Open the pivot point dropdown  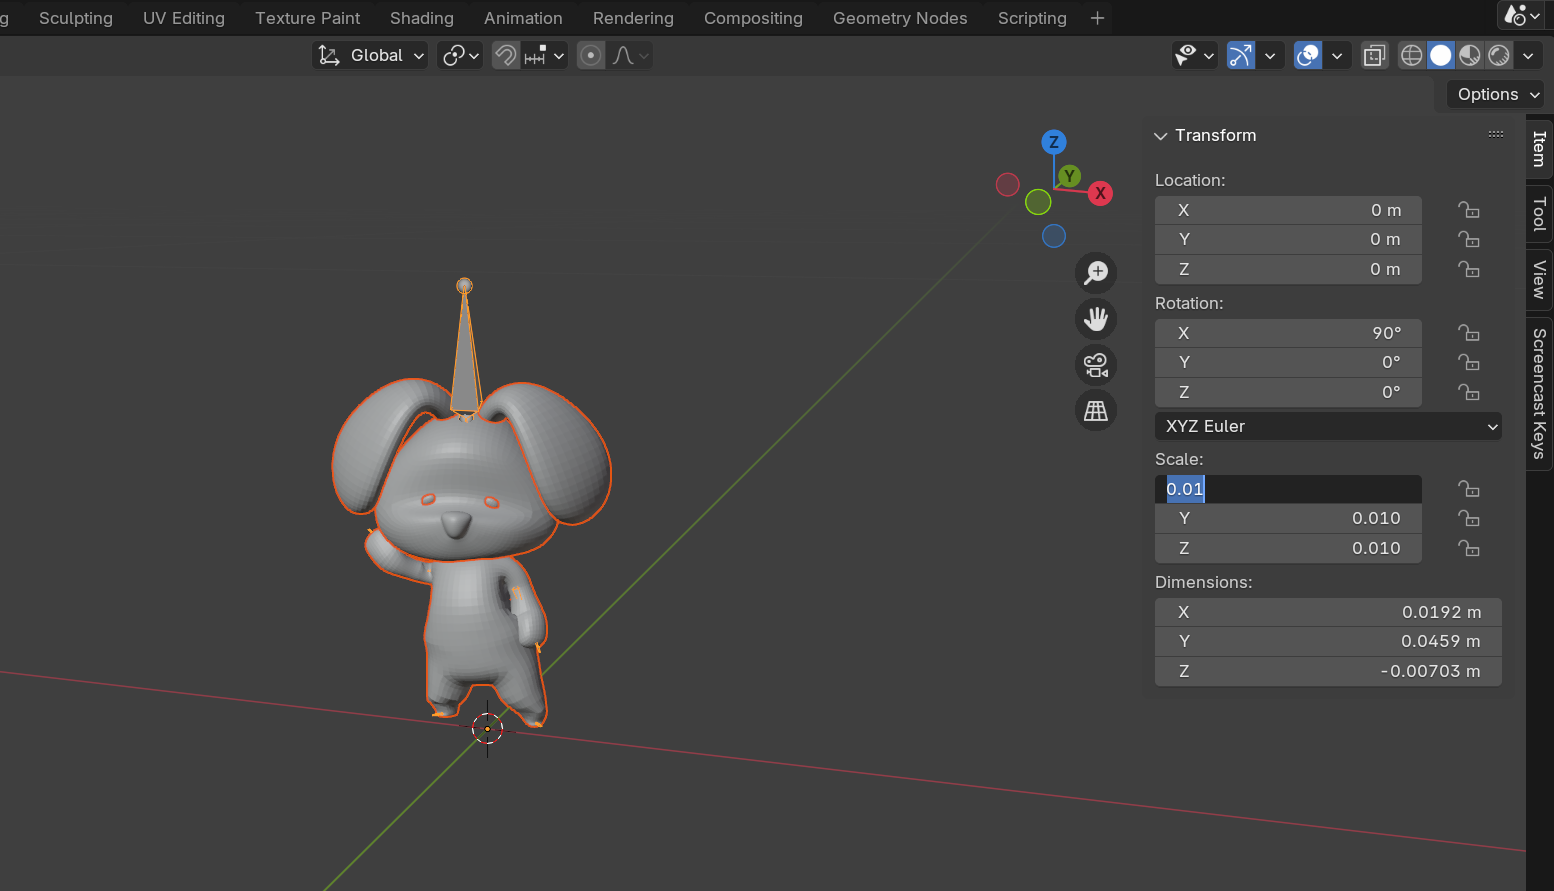[x=460, y=56]
